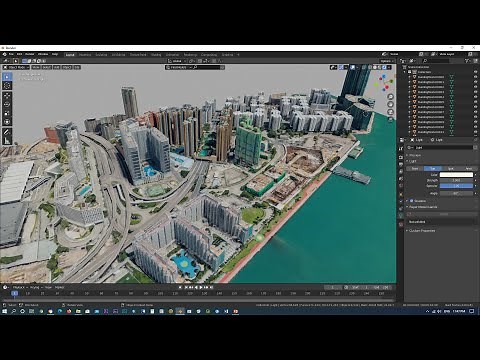The height and width of the screenshot is (360, 480).
Task: Toggle the pin in properties breadcrumb
Action: coord(475,140)
